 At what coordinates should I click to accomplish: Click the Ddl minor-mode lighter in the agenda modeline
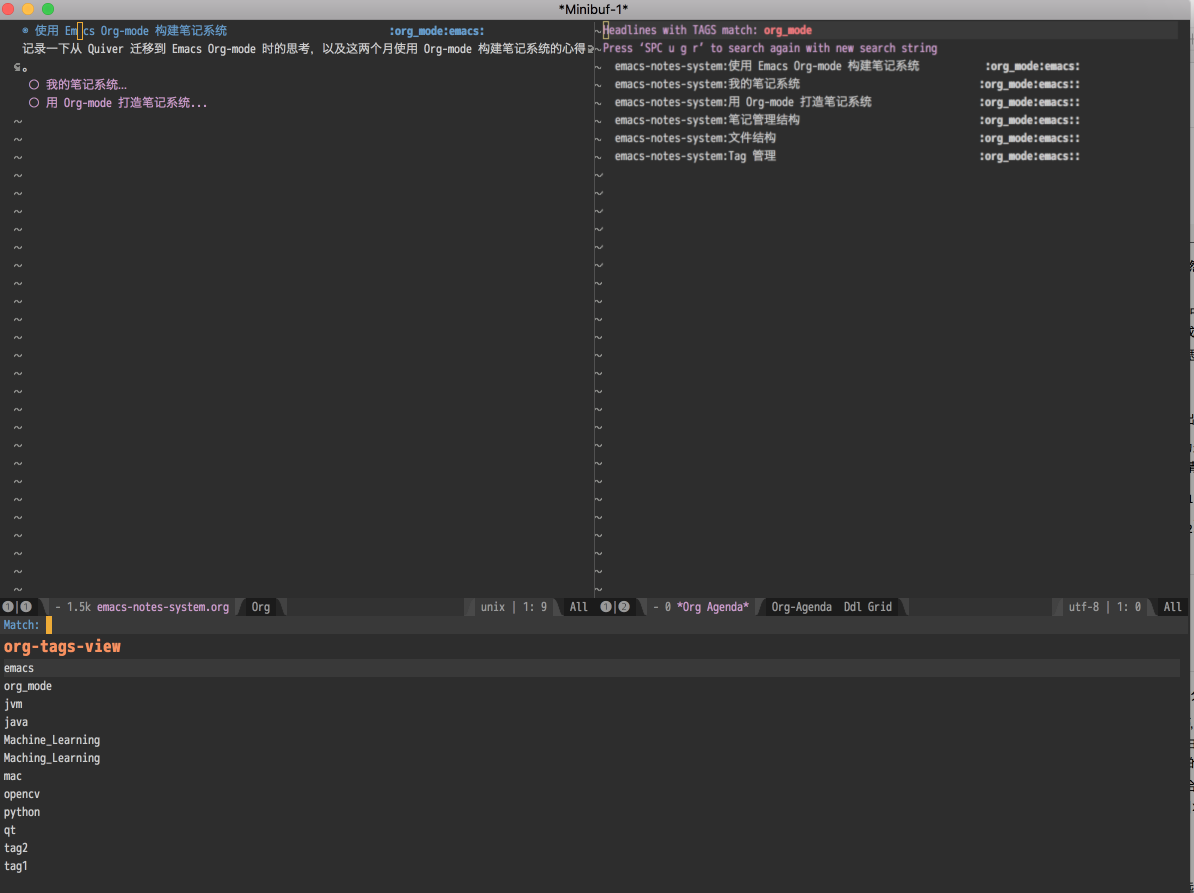pyautogui.click(x=851, y=606)
